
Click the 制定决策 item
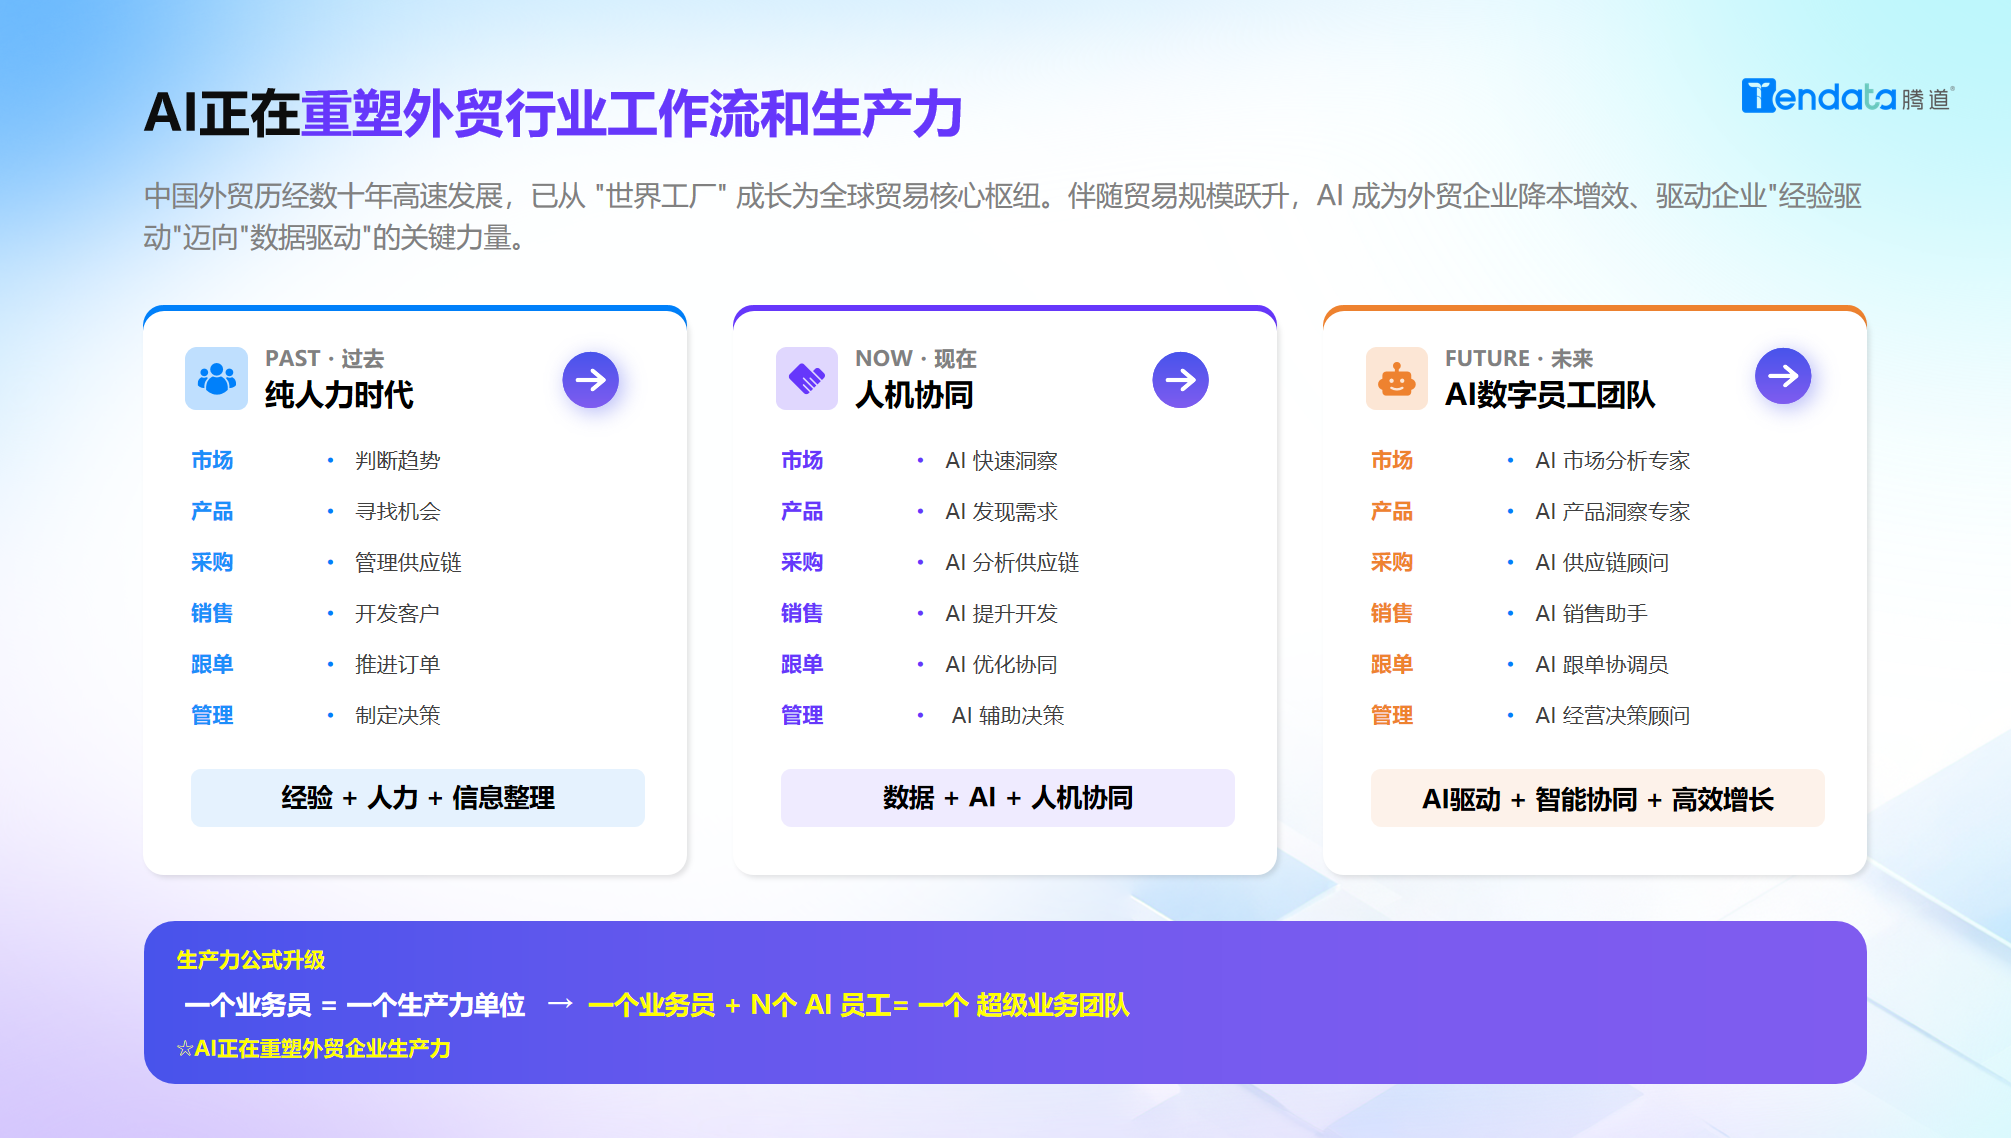coord(398,715)
